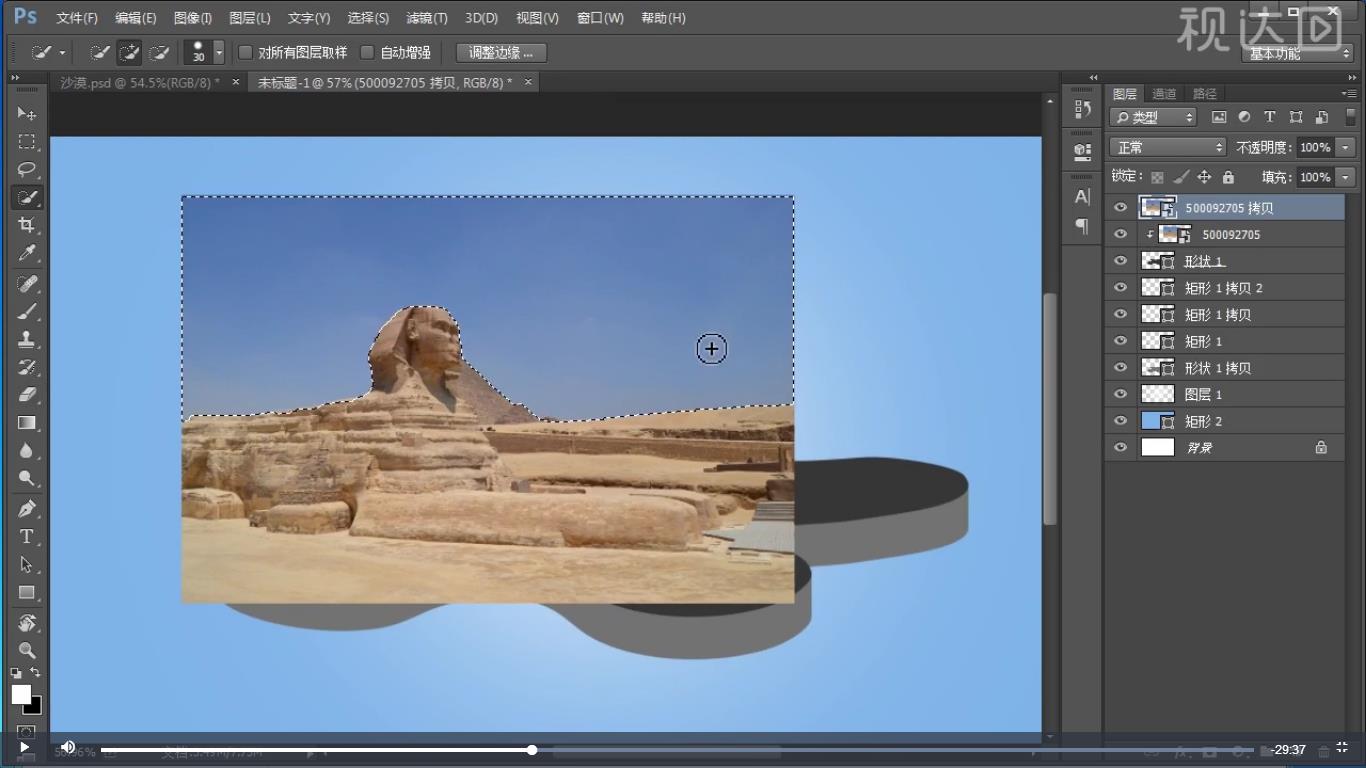Select the Lasso tool
Viewport: 1366px width, 768px height.
point(27,169)
